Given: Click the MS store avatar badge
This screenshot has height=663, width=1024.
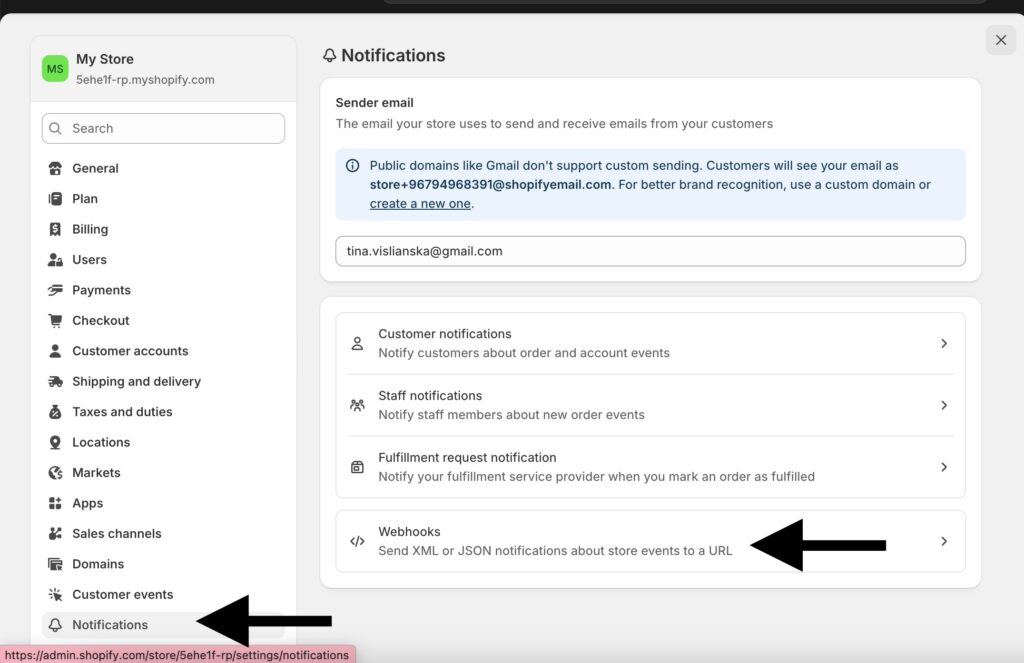Looking at the screenshot, I should tap(55, 69).
